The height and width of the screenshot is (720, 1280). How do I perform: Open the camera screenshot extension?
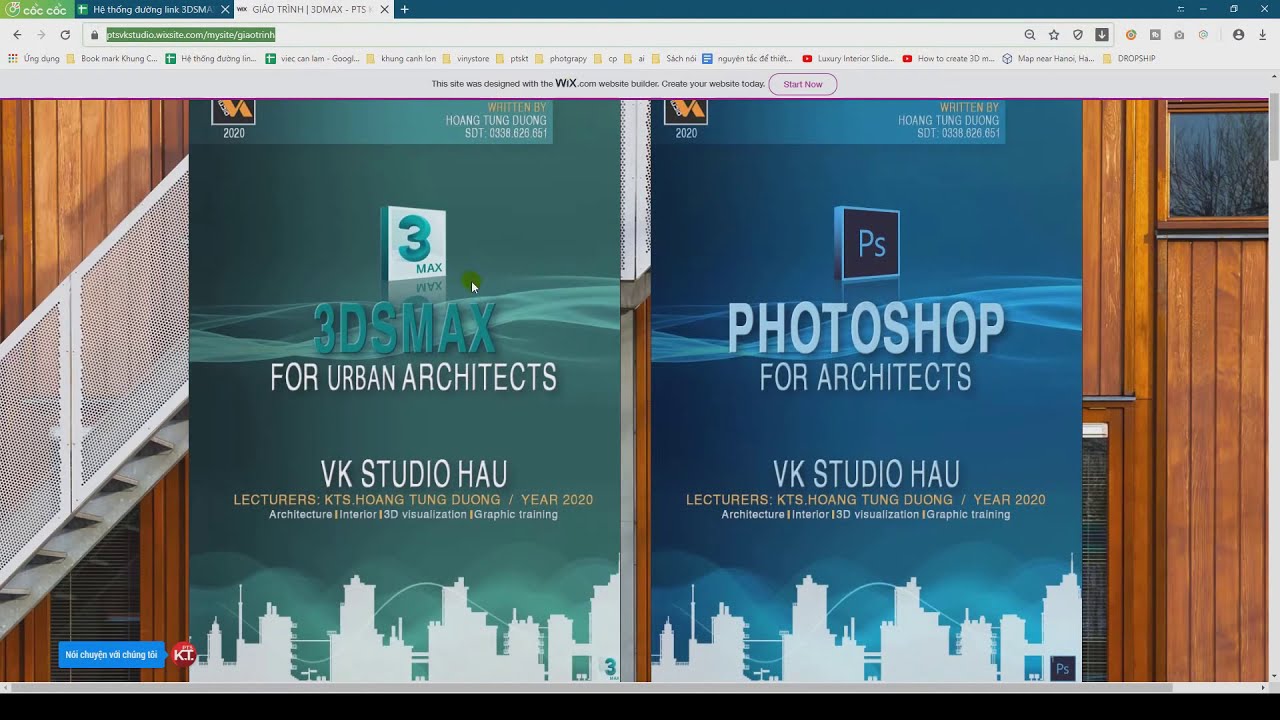tap(1179, 34)
